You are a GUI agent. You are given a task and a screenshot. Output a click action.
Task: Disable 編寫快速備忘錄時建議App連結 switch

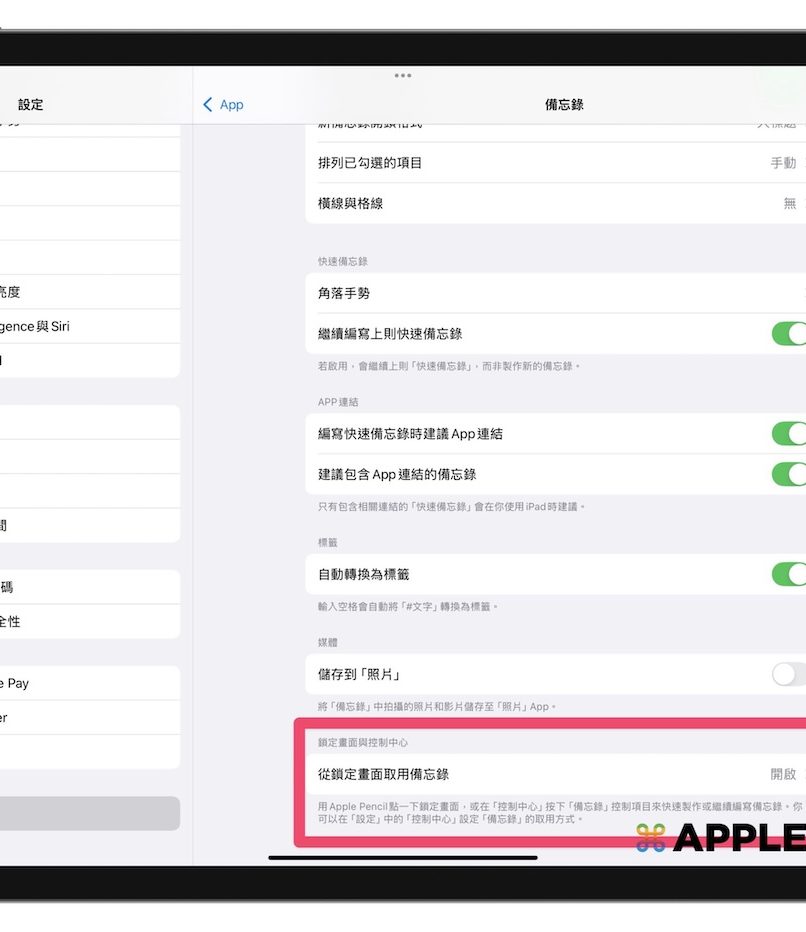tap(788, 434)
